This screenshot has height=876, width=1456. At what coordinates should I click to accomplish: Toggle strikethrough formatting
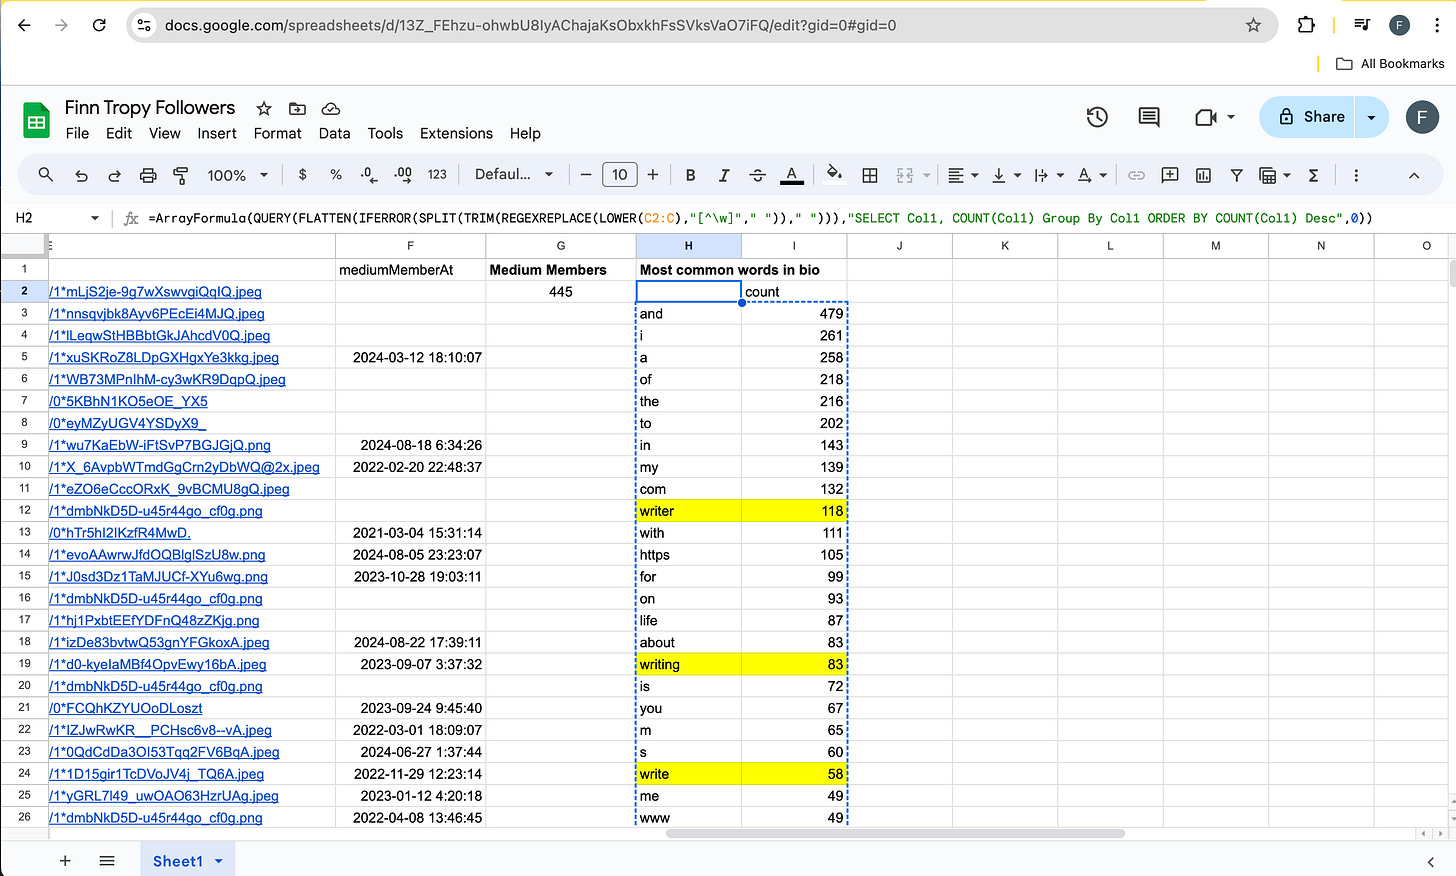coord(757,175)
